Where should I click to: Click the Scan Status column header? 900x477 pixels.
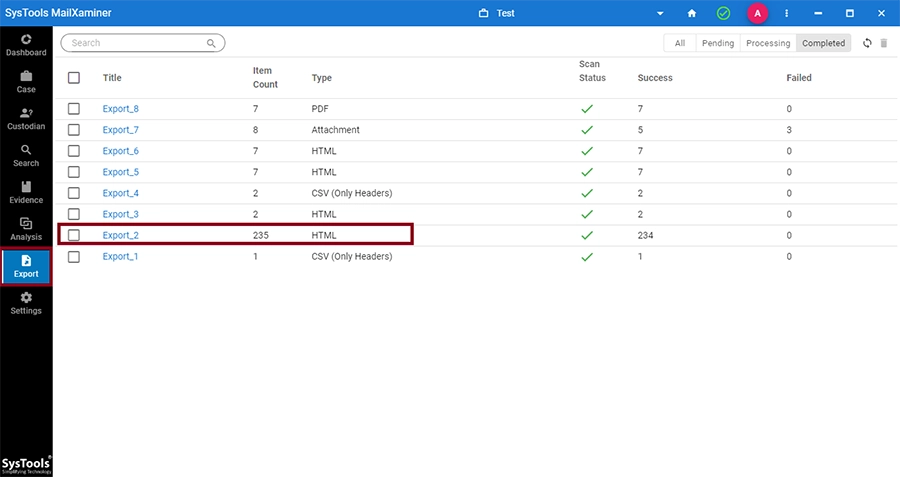592,71
